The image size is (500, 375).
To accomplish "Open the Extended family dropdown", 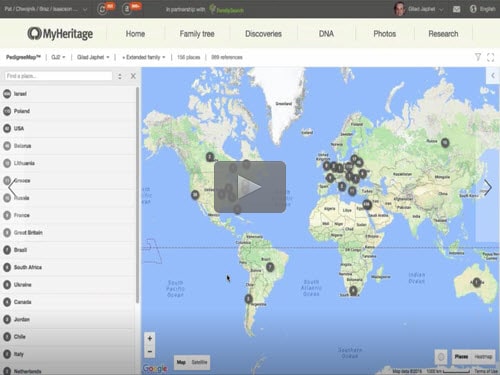I will [144, 57].
